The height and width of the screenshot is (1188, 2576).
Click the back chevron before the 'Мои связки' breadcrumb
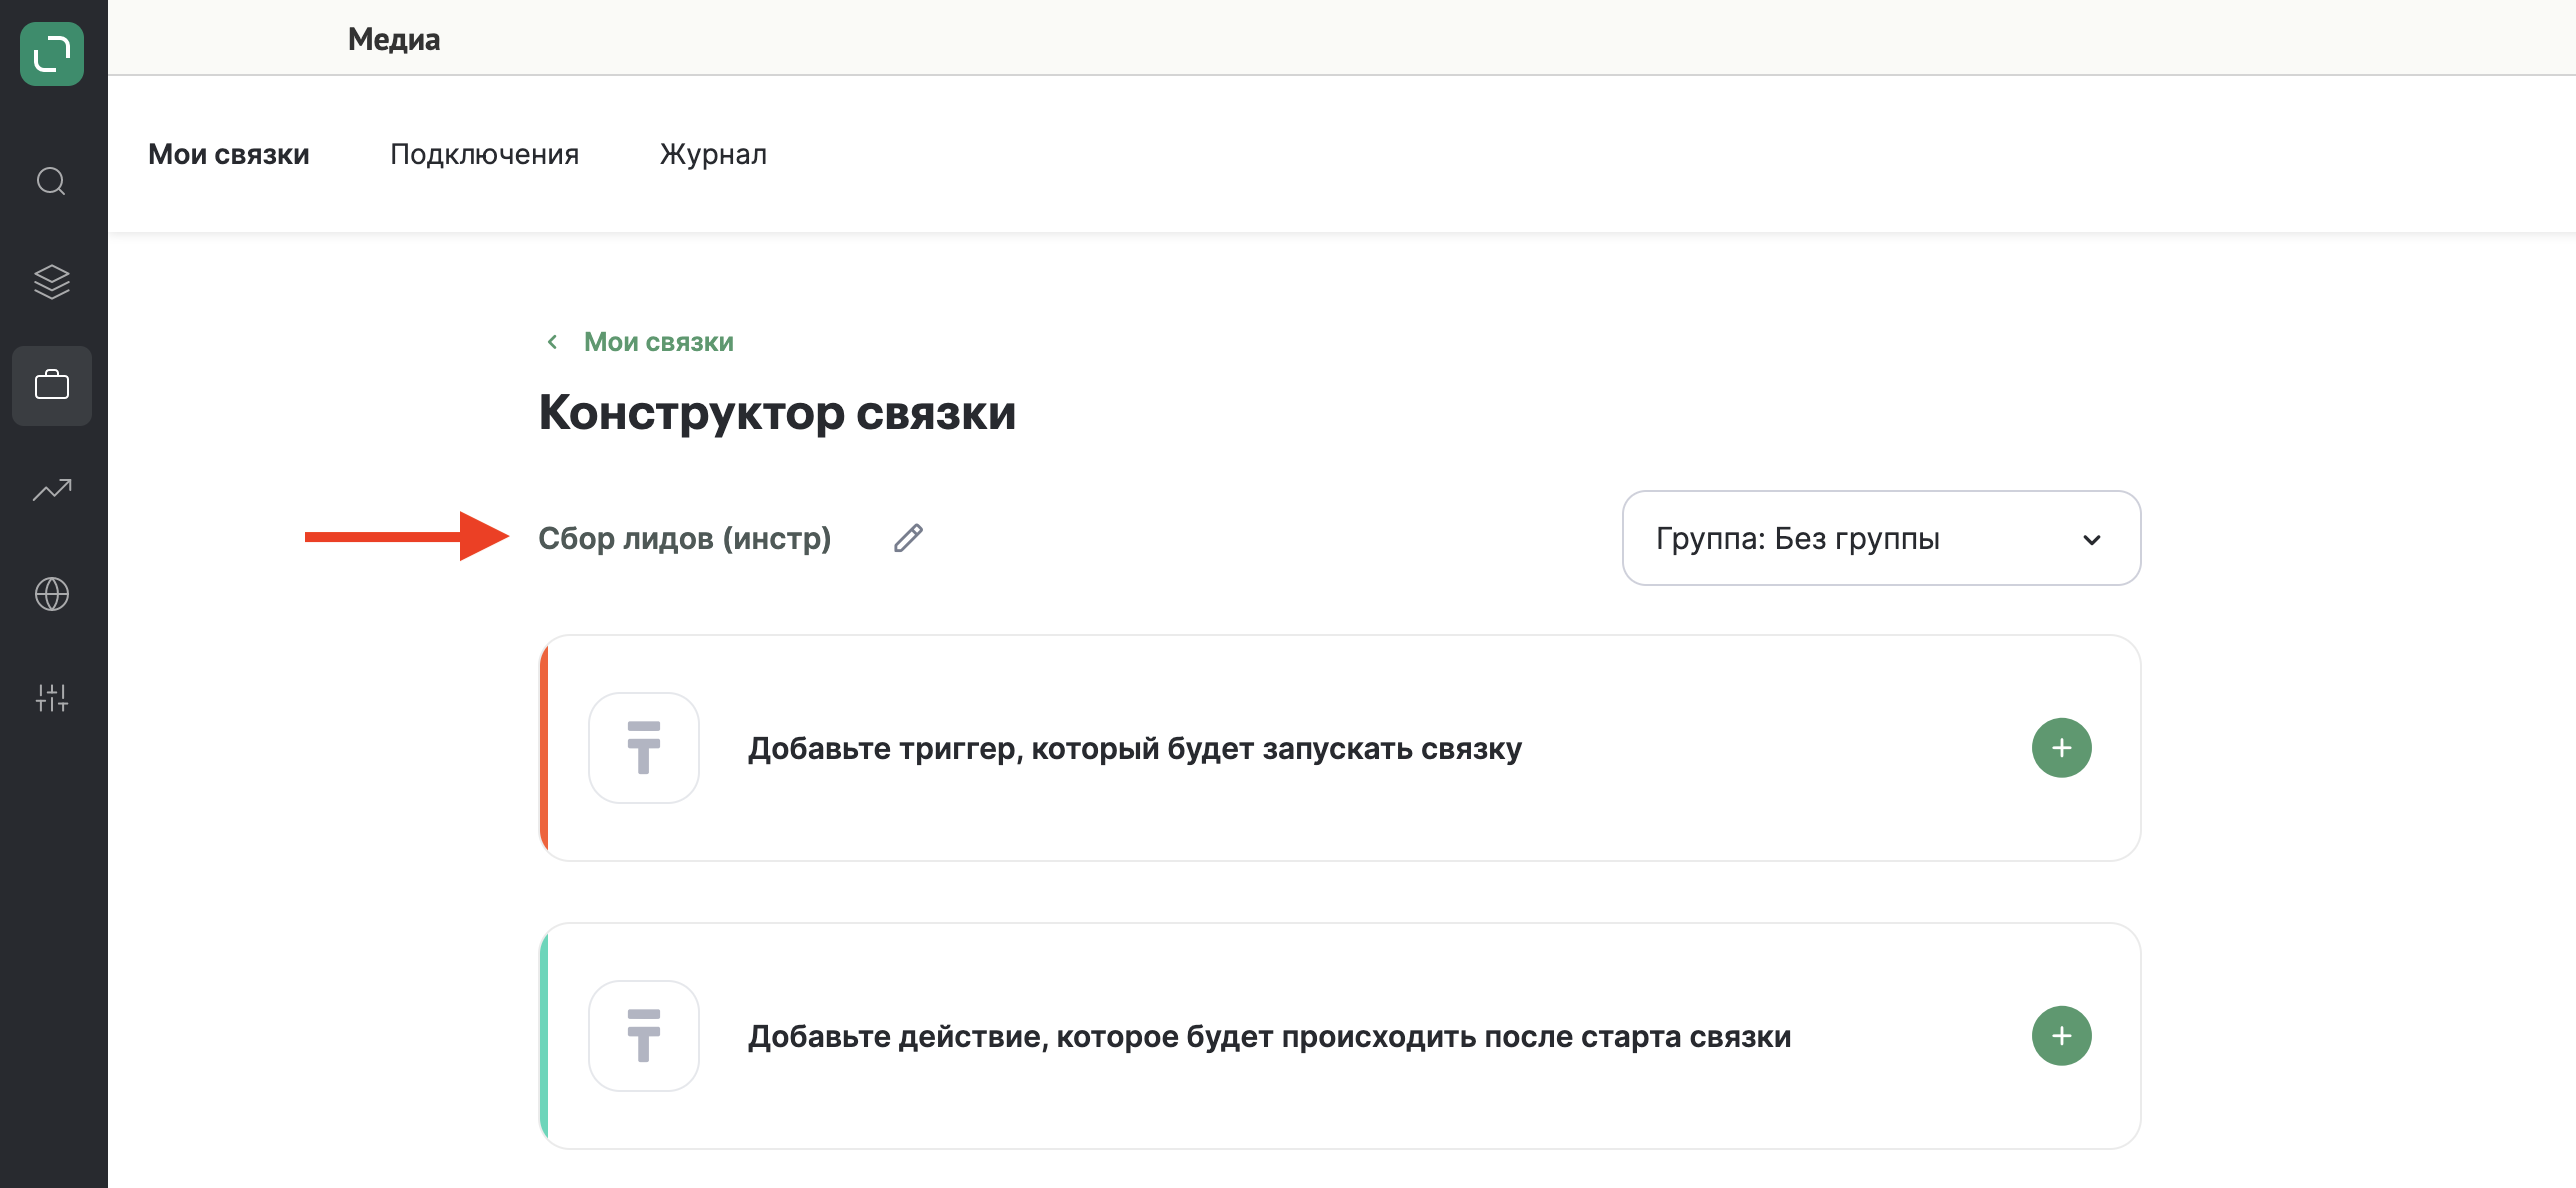(x=552, y=342)
